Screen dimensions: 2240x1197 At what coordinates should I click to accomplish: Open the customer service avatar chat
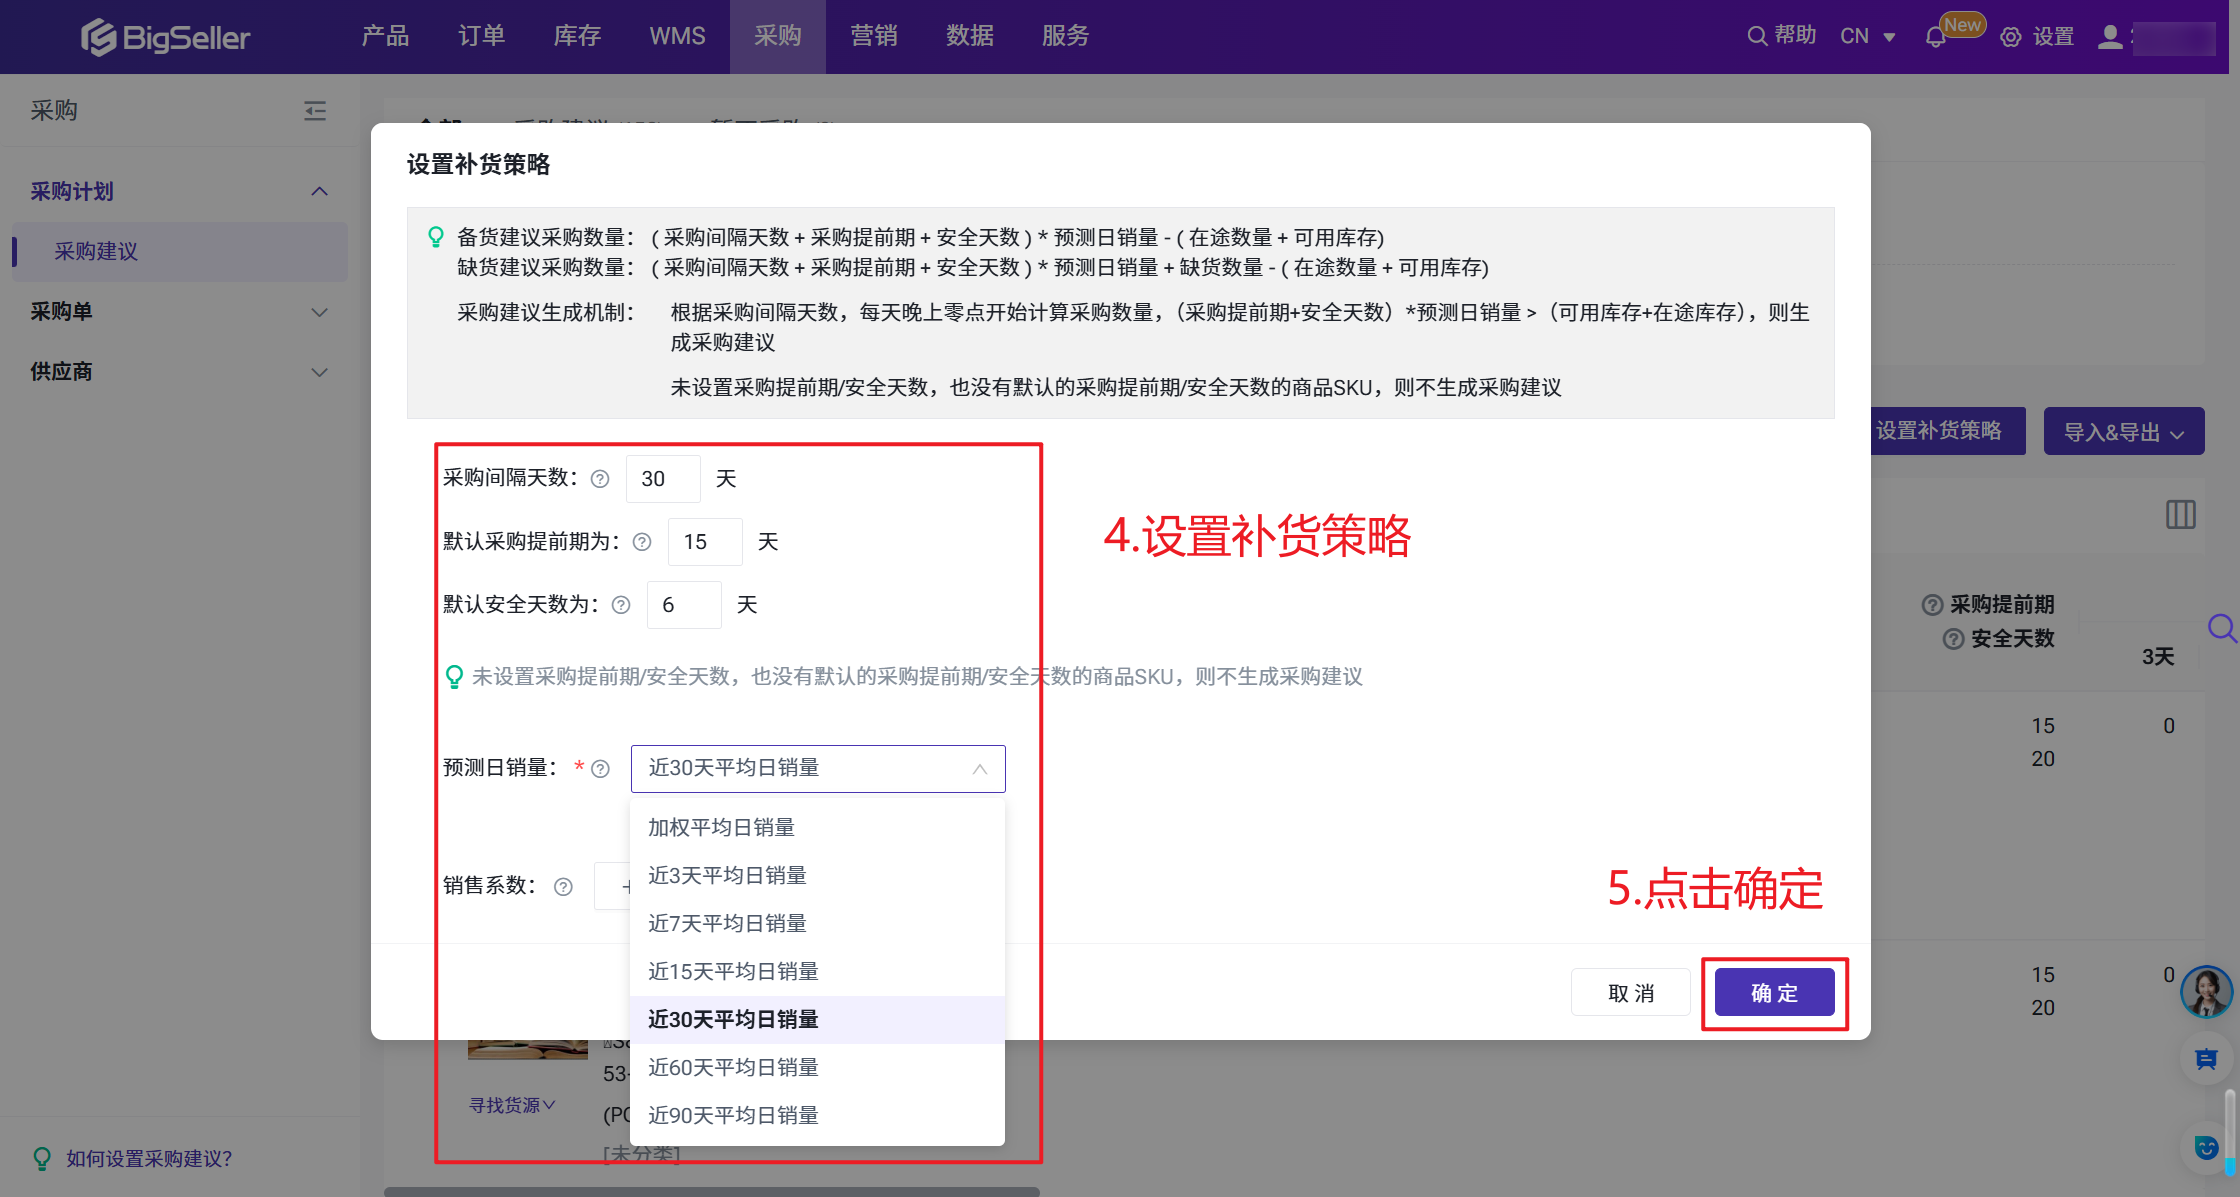[x=2205, y=990]
